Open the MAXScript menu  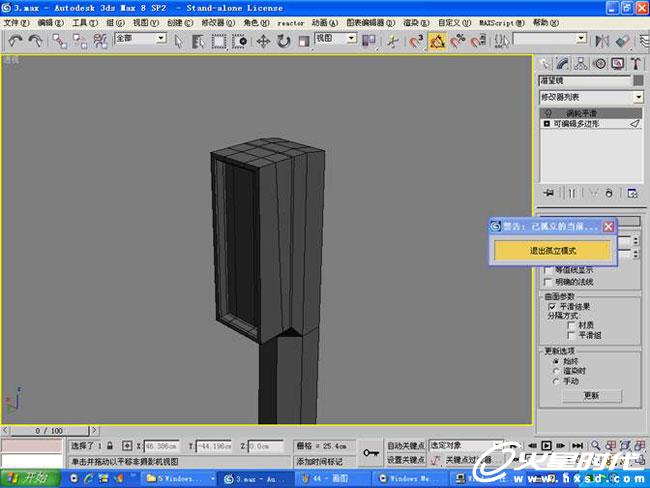coord(502,23)
